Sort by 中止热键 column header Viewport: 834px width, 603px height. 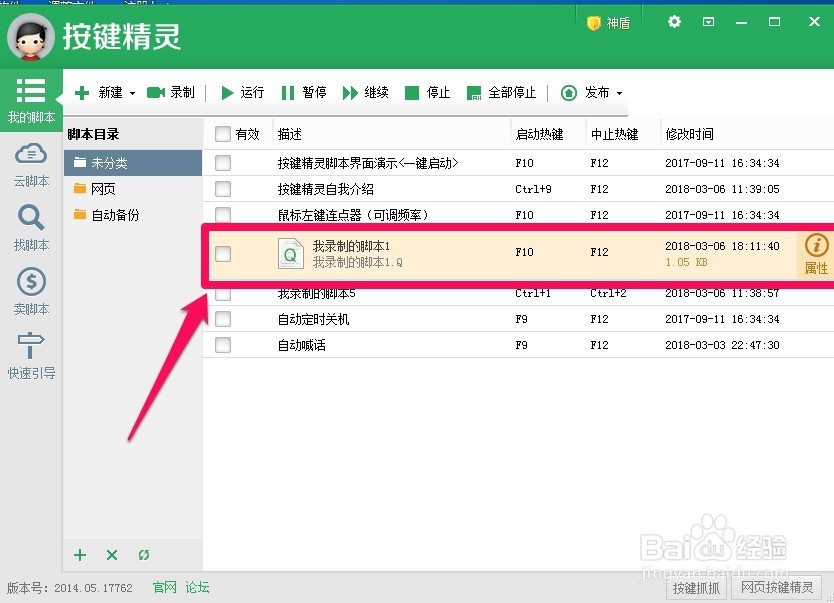[x=614, y=134]
